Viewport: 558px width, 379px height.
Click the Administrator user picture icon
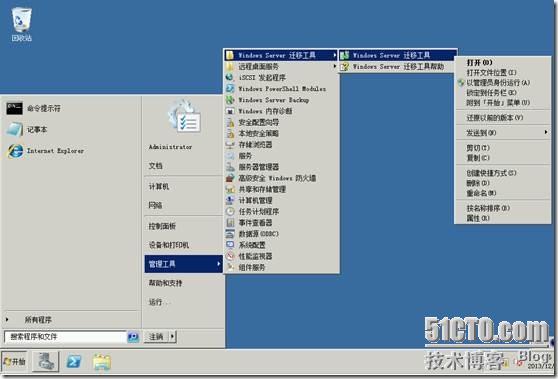tap(185, 117)
